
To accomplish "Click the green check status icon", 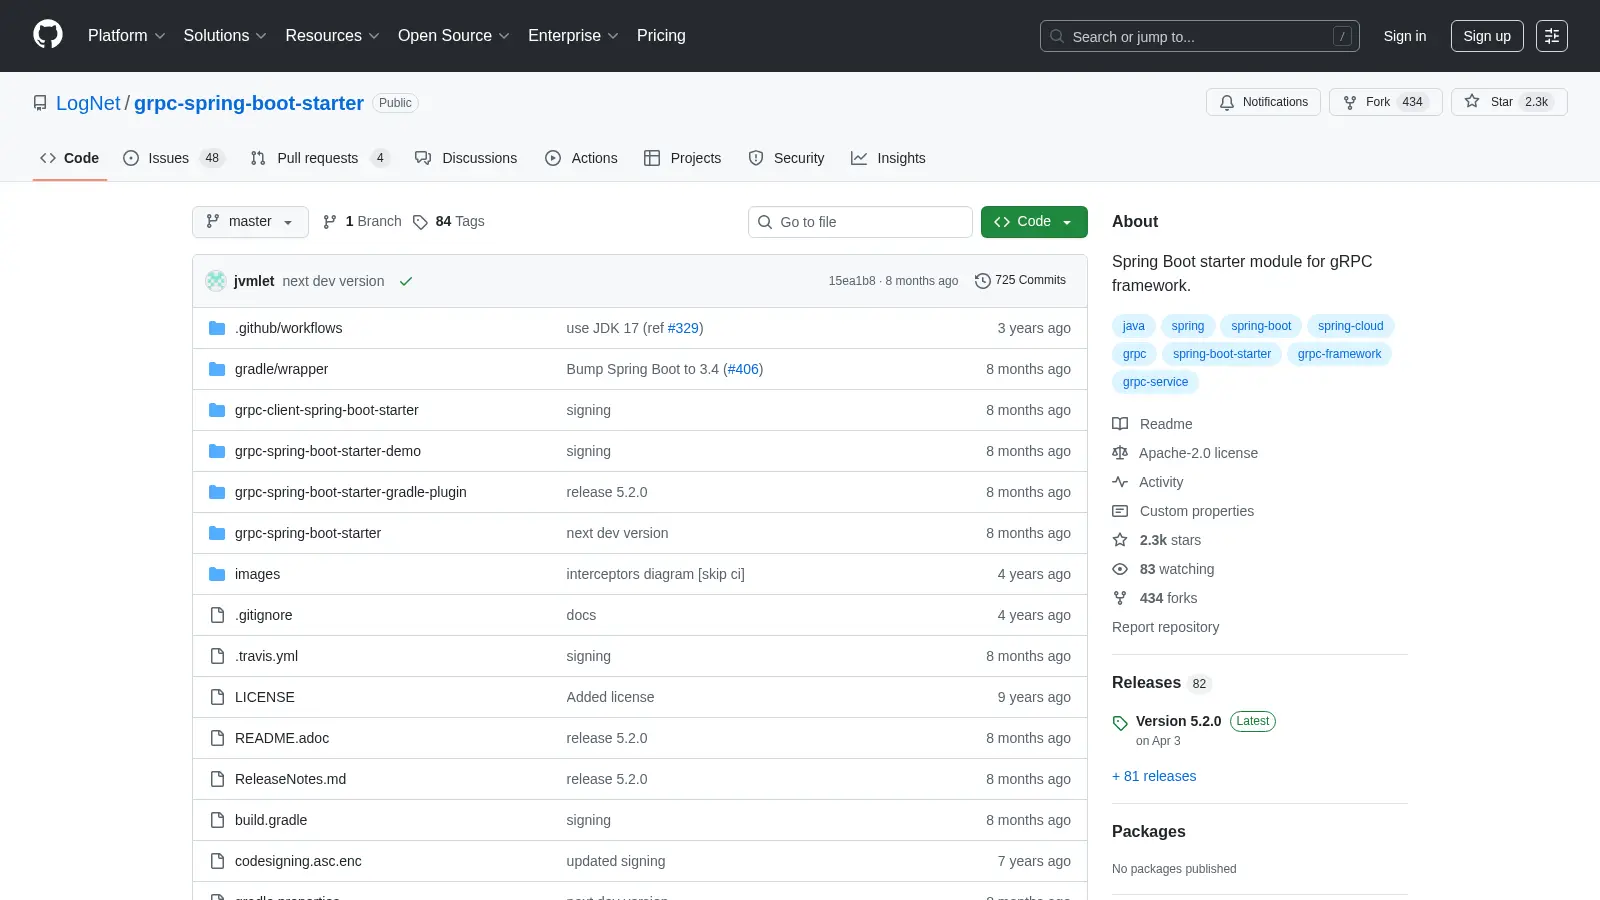I will pos(406,281).
